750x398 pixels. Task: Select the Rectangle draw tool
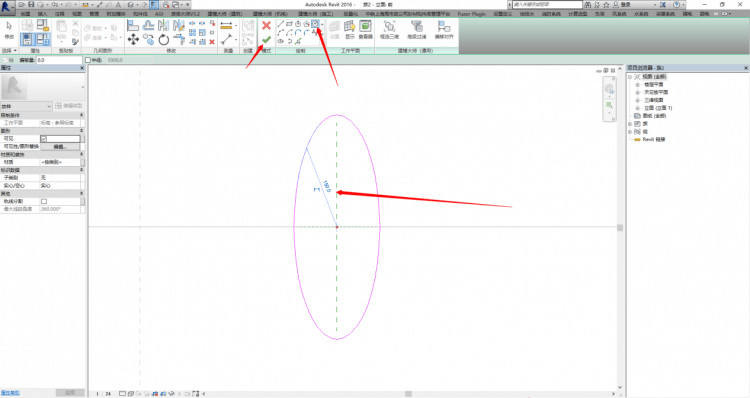289,24
